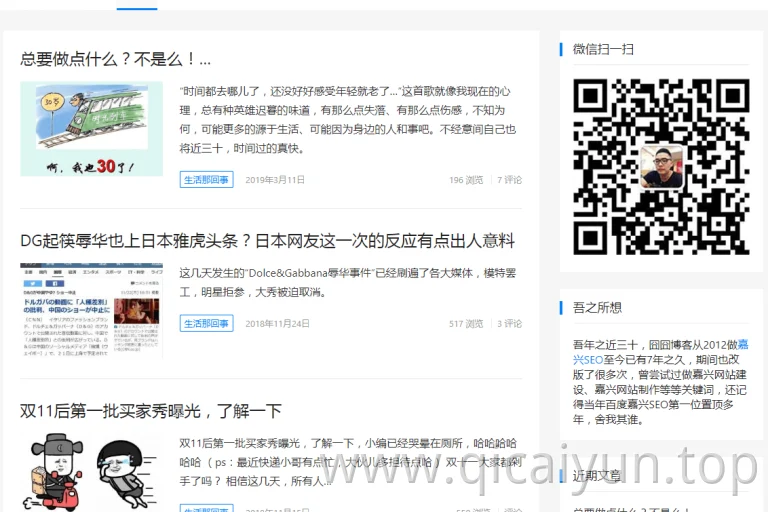Click the 微信扫一扫 widget heading
This screenshot has width=768, height=512.
coord(603,49)
